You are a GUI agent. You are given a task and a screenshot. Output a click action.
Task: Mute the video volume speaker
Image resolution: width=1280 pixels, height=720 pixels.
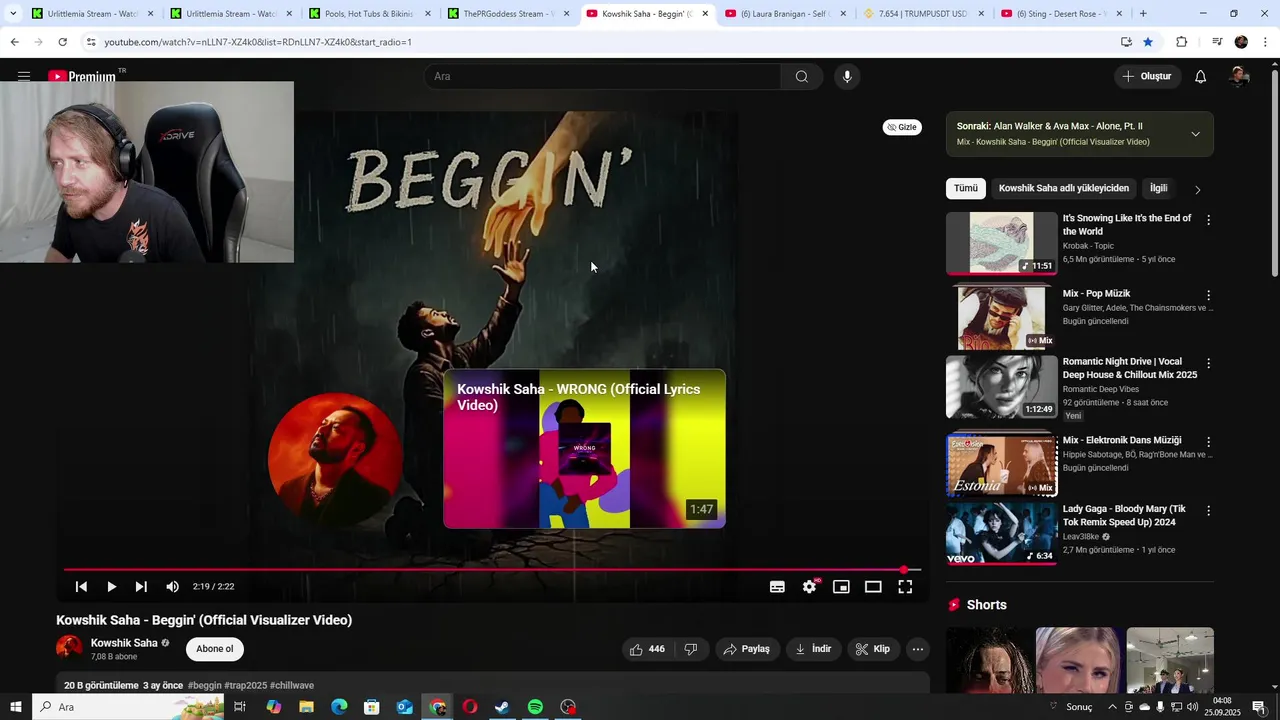point(172,587)
